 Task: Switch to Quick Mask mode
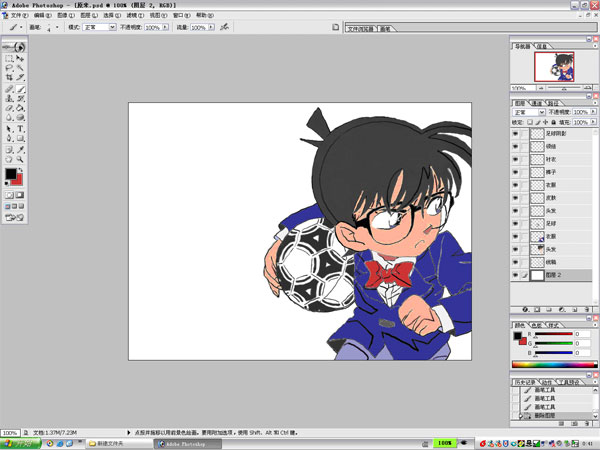(20, 195)
